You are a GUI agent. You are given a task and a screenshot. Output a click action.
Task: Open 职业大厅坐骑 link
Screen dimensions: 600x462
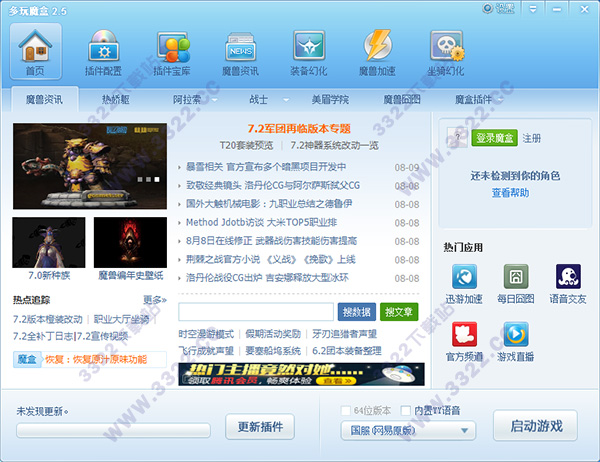pyautogui.click(x=121, y=319)
